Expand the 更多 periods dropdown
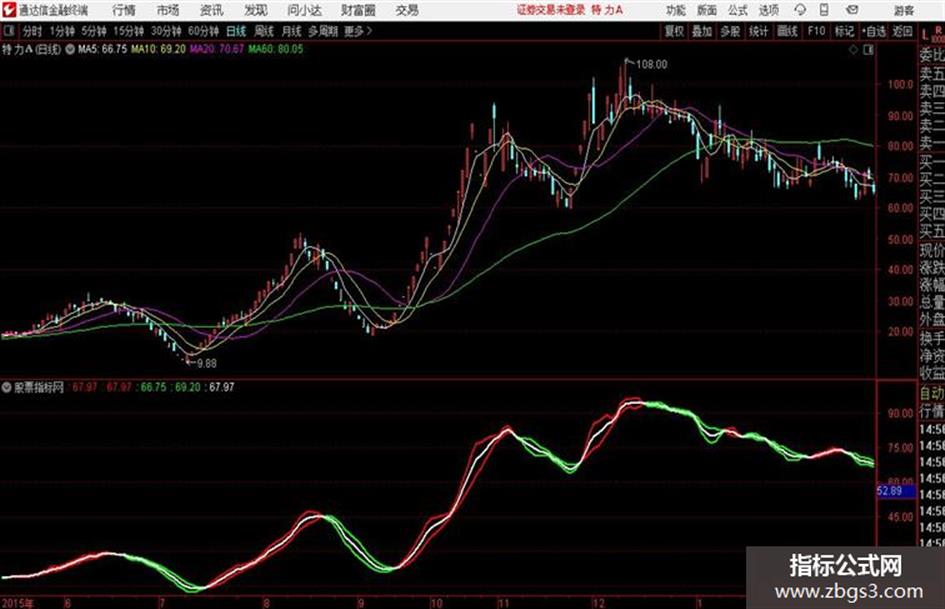 tap(358, 31)
